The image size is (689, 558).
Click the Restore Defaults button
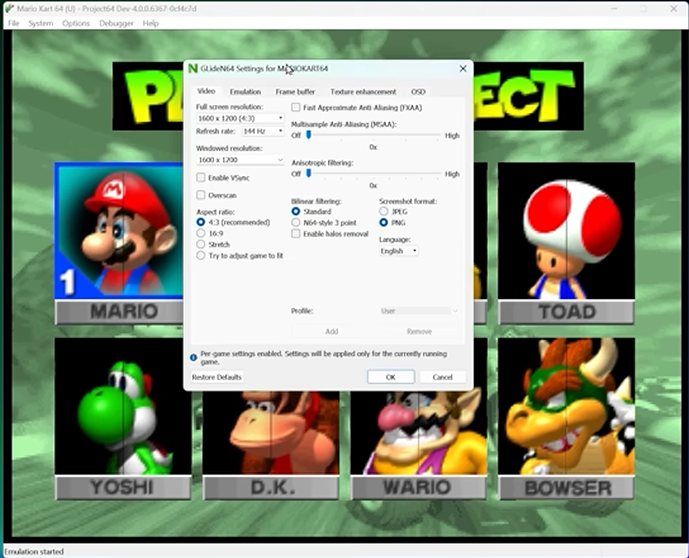click(217, 377)
